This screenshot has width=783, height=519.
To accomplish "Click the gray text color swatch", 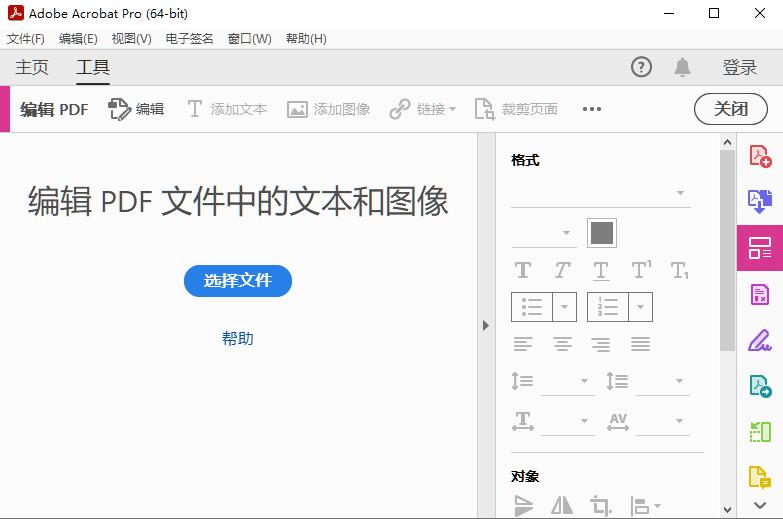I will click(602, 233).
